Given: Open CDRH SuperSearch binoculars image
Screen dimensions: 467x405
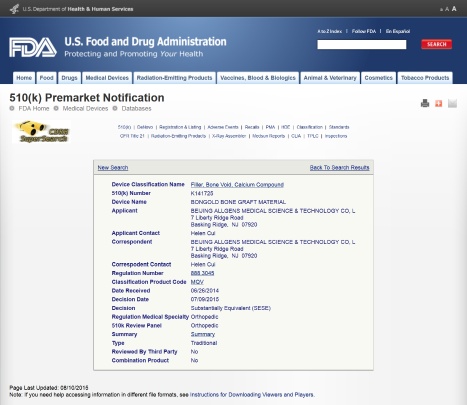Looking at the screenshot, I should [x=41, y=132].
